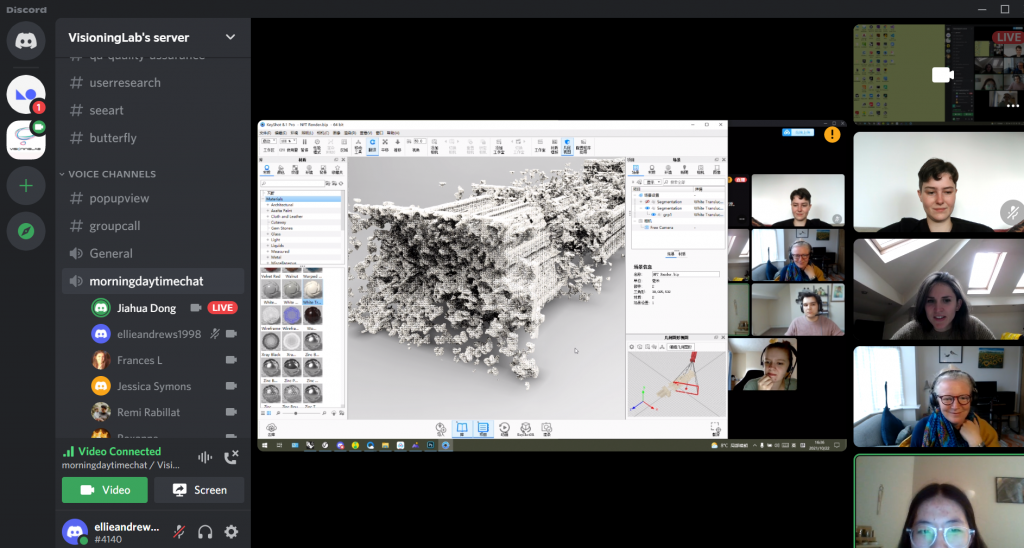Open User Settings gear icon

231,532
